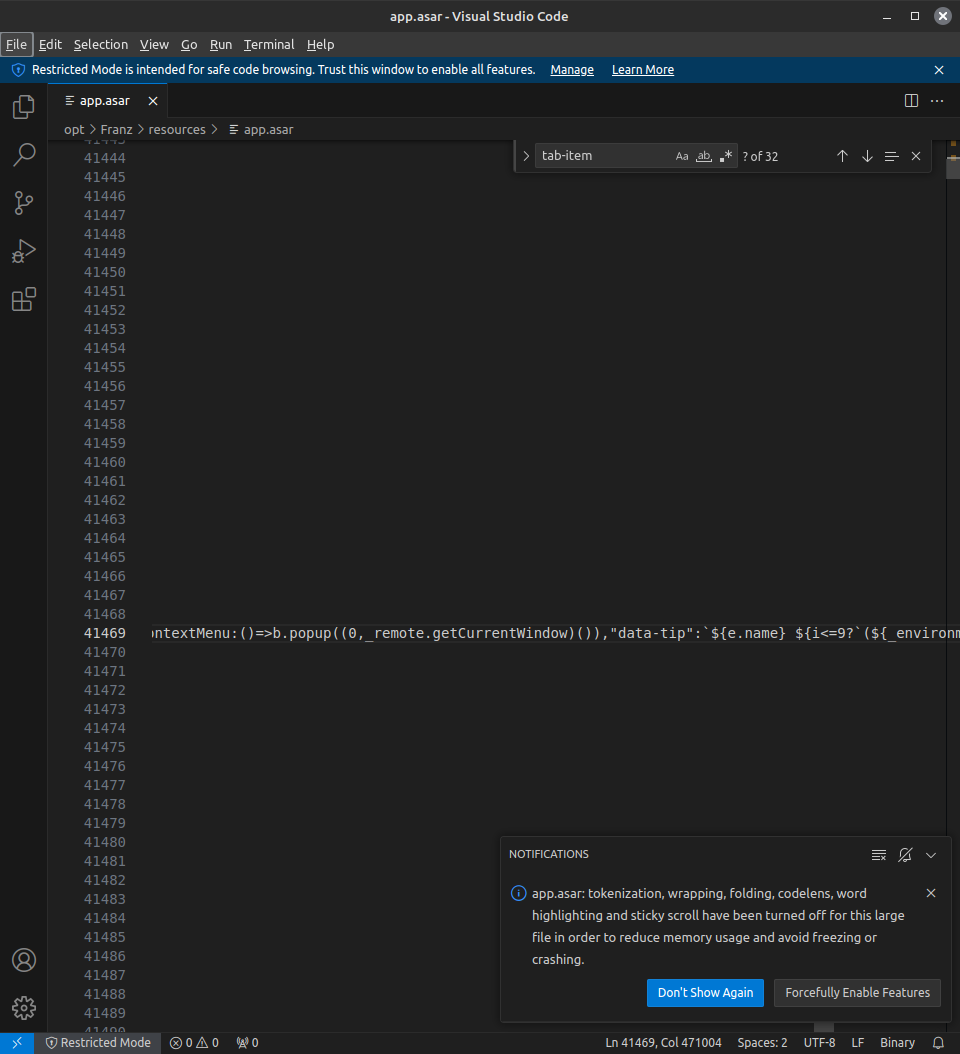Dismiss the app.asar large file notification
The height and width of the screenshot is (1054, 960).
point(931,893)
